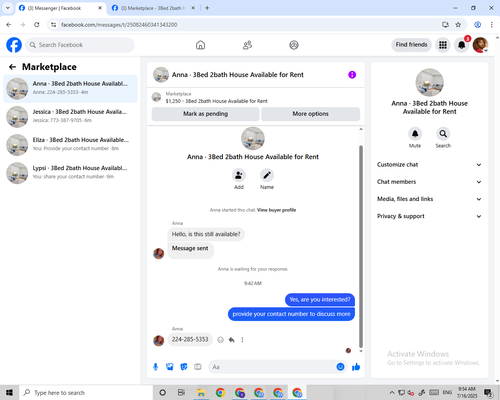Image resolution: width=500 pixels, height=400 pixels.
Task: Click the voice clip microphone icon
Action: click(x=155, y=367)
